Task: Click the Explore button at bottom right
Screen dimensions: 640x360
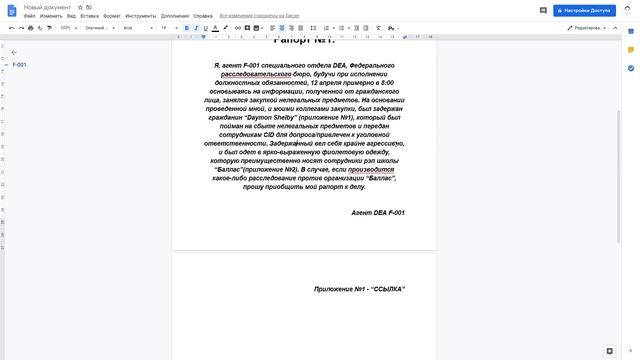Action: [609, 351]
